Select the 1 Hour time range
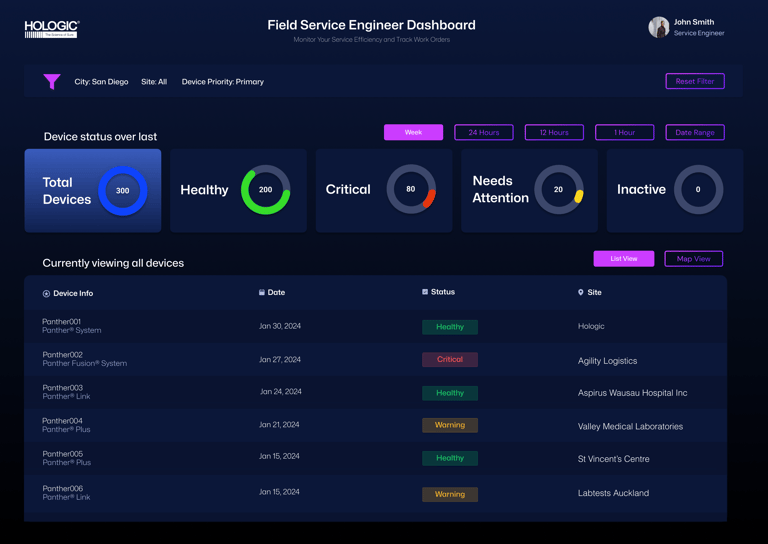The width and height of the screenshot is (768, 544). point(624,132)
